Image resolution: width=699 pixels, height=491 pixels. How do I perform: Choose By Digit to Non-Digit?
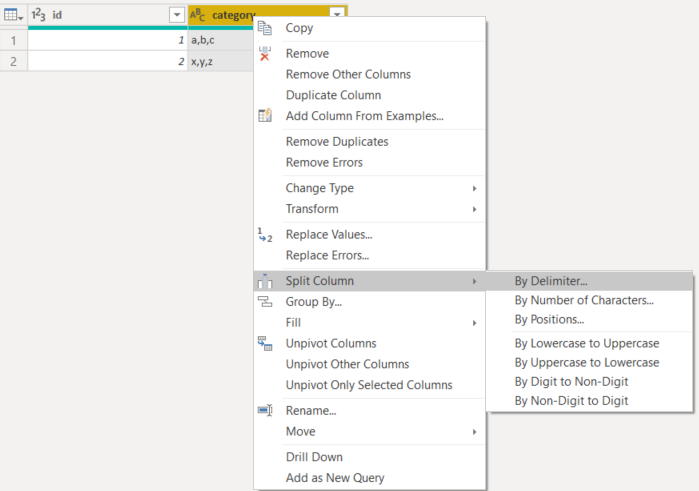point(589,382)
